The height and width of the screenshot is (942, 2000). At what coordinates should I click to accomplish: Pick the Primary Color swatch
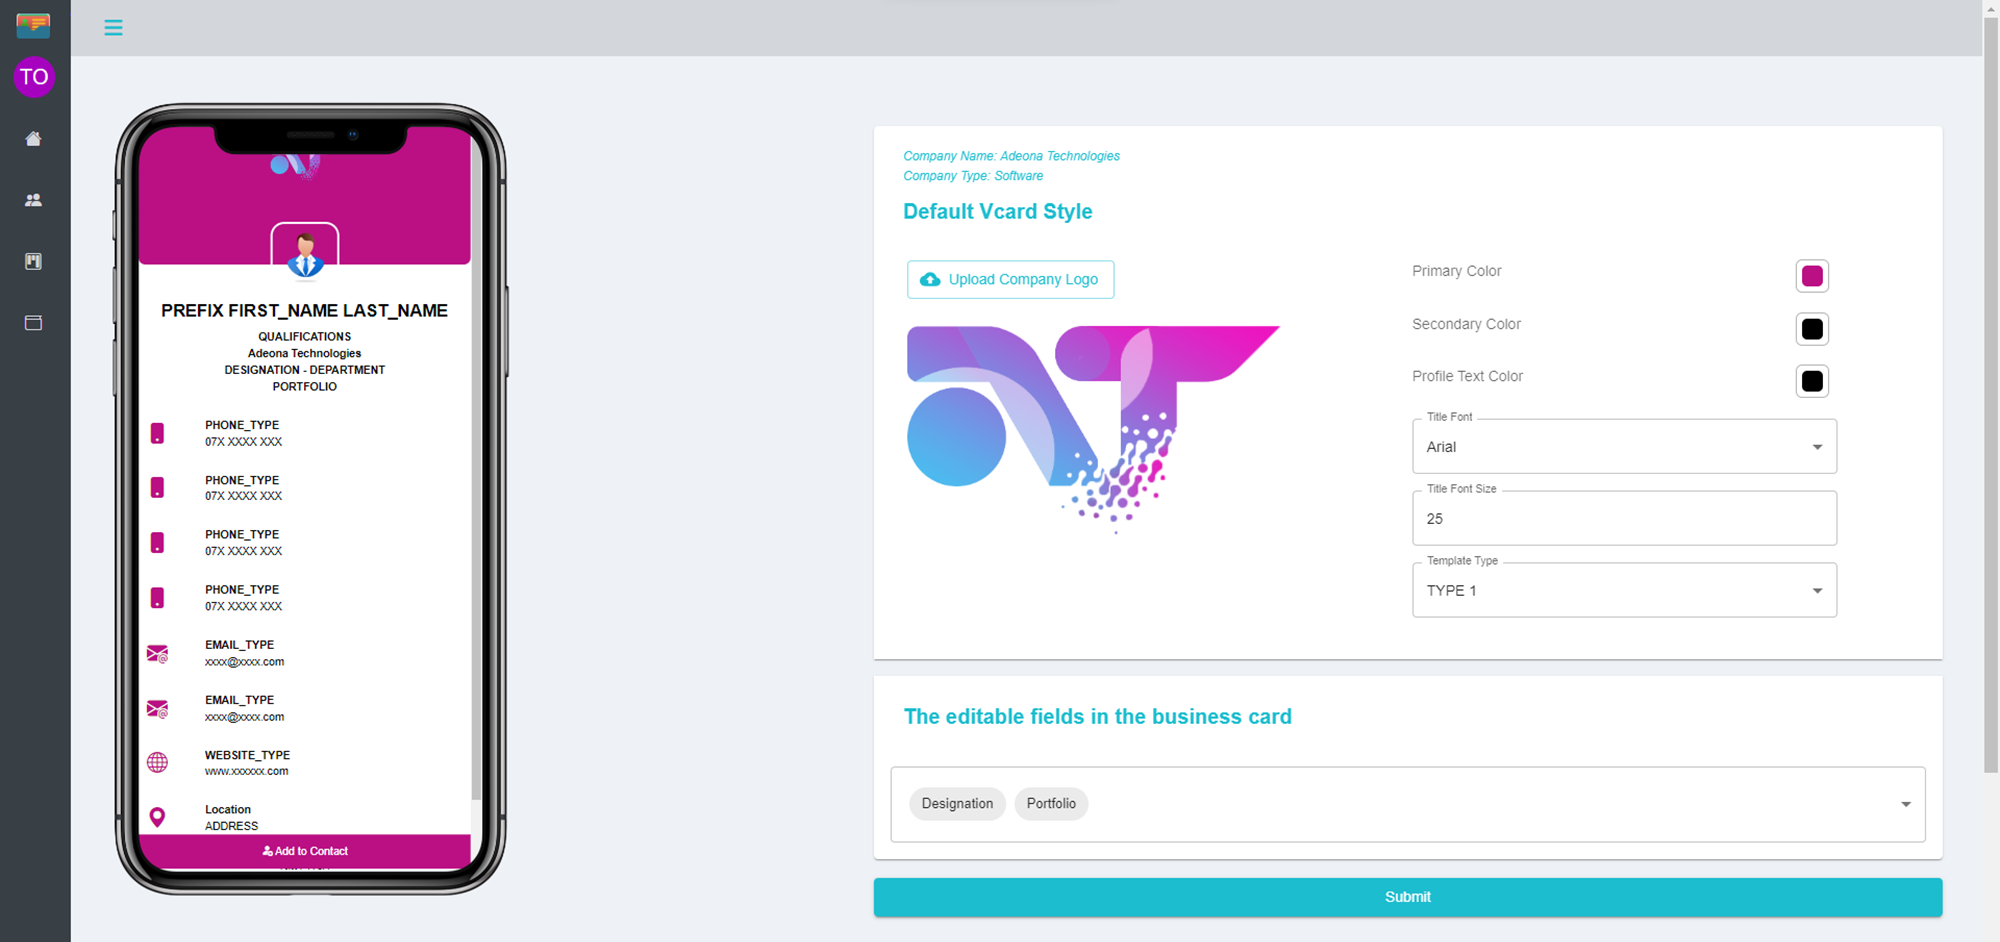coord(1811,276)
